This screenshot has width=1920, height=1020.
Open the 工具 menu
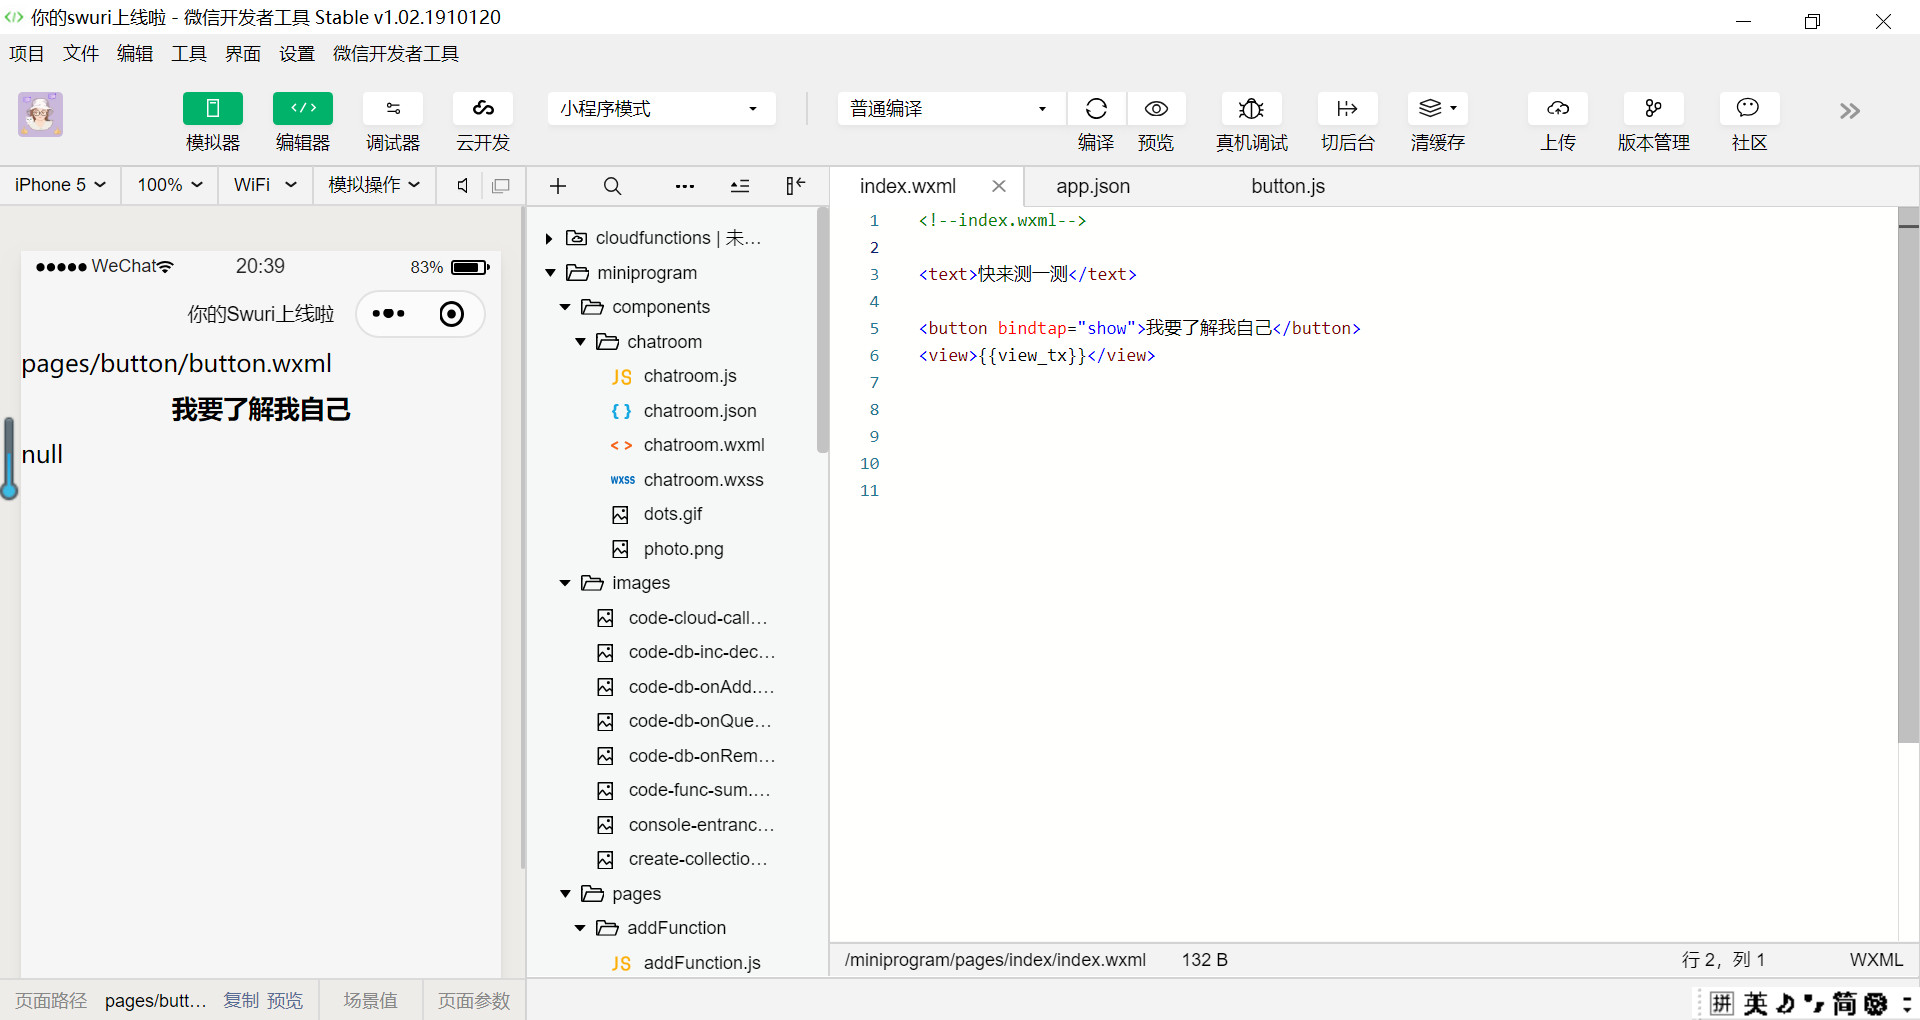(x=188, y=54)
